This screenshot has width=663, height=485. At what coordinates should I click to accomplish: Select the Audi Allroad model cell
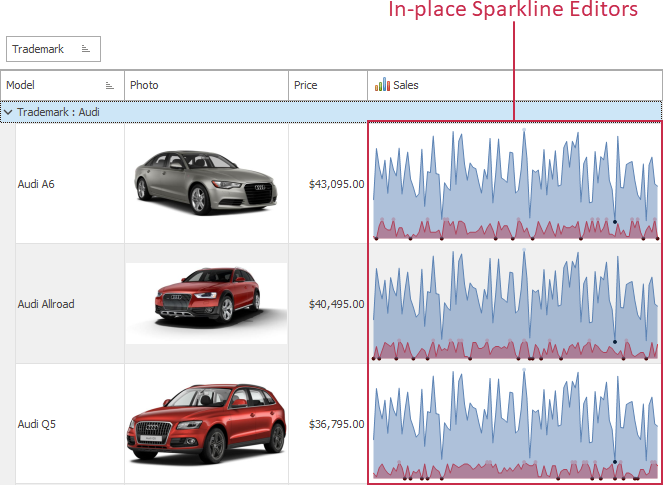[70, 304]
